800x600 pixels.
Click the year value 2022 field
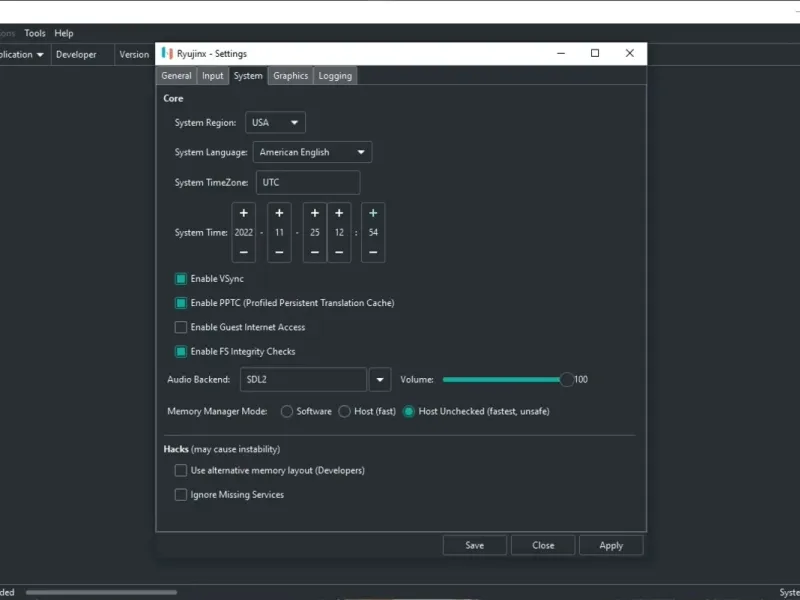tap(243, 233)
